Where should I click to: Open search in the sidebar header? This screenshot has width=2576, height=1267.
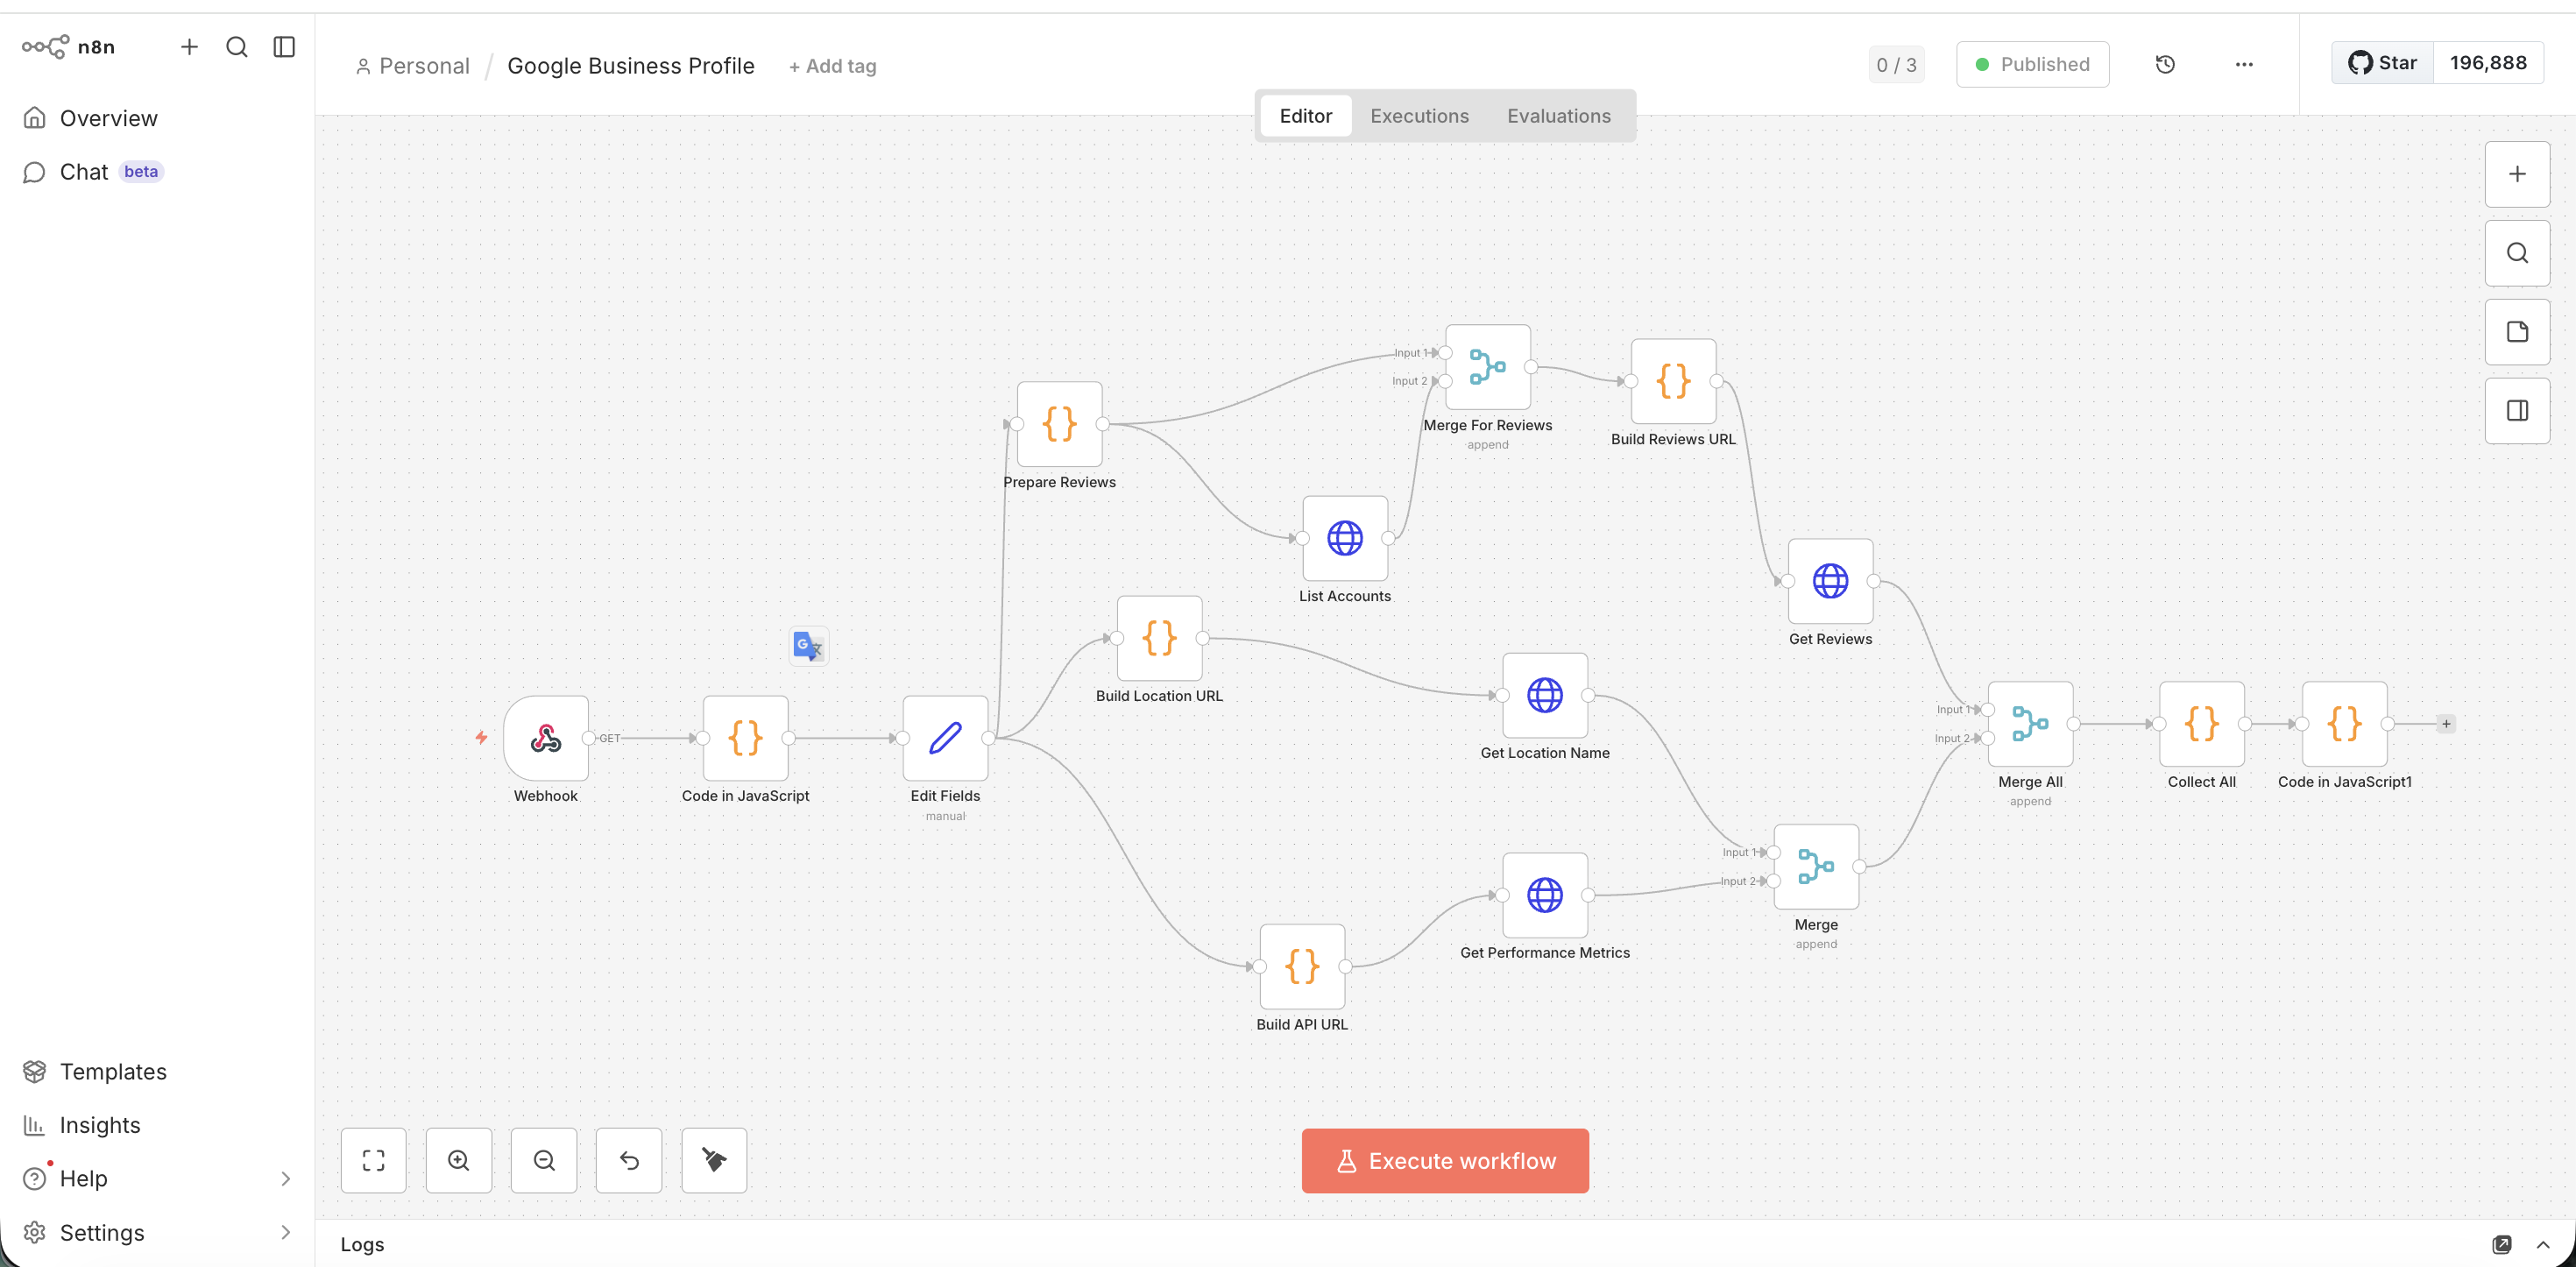[x=237, y=47]
